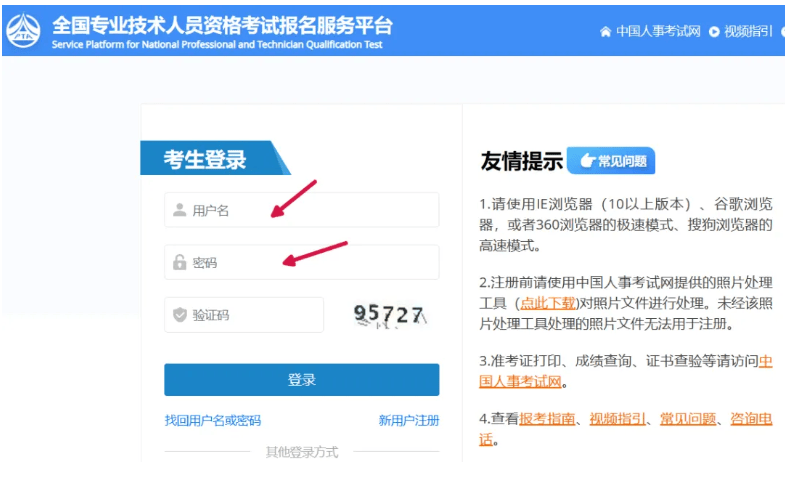Open 中国人事考试网 in the header

(x=658, y=32)
